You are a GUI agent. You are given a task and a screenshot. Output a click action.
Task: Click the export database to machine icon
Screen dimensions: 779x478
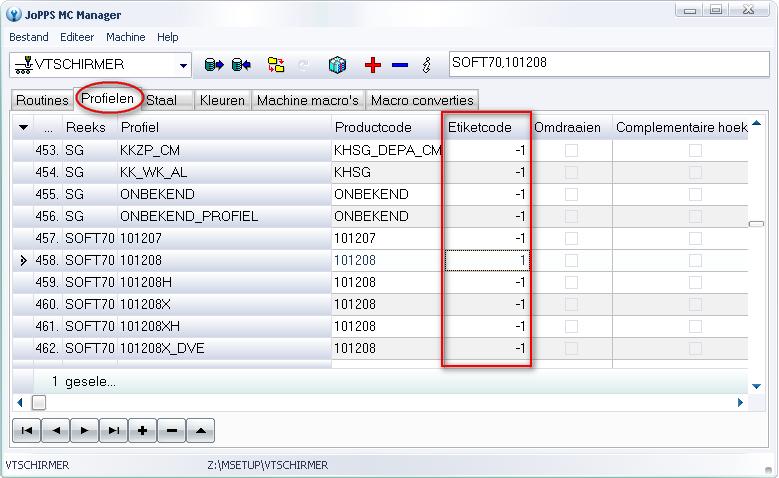tap(214, 65)
